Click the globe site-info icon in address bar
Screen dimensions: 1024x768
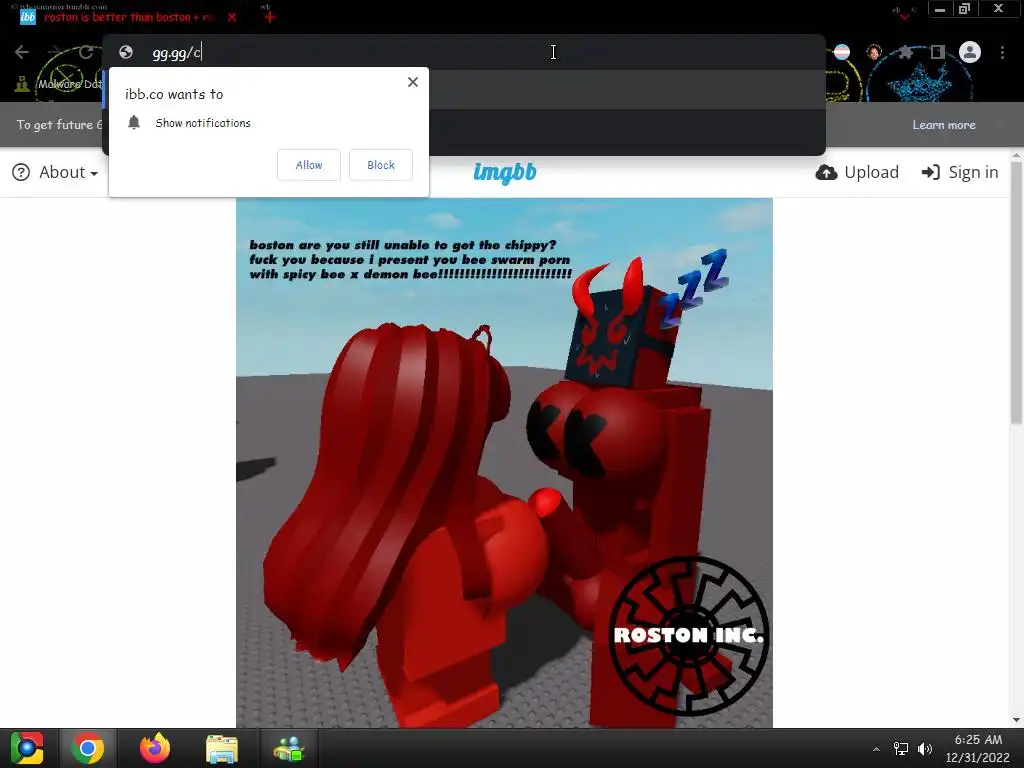pyautogui.click(x=126, y=52)
